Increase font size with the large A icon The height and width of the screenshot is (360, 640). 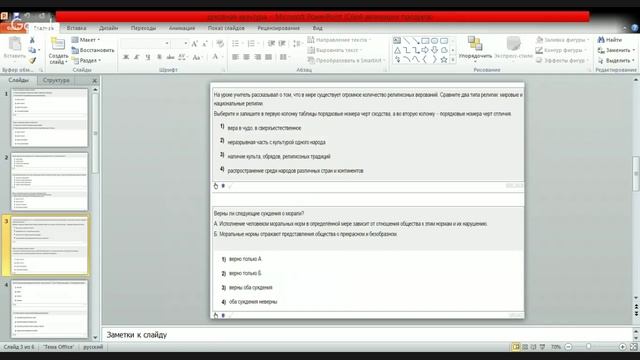195,44
